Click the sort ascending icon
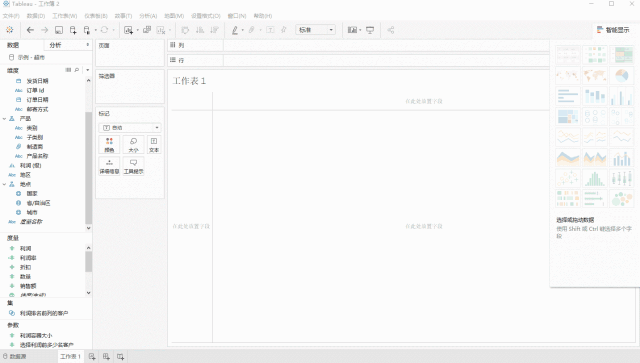The height and width of the screenshot is (363, 640). (x=200, y=30)
